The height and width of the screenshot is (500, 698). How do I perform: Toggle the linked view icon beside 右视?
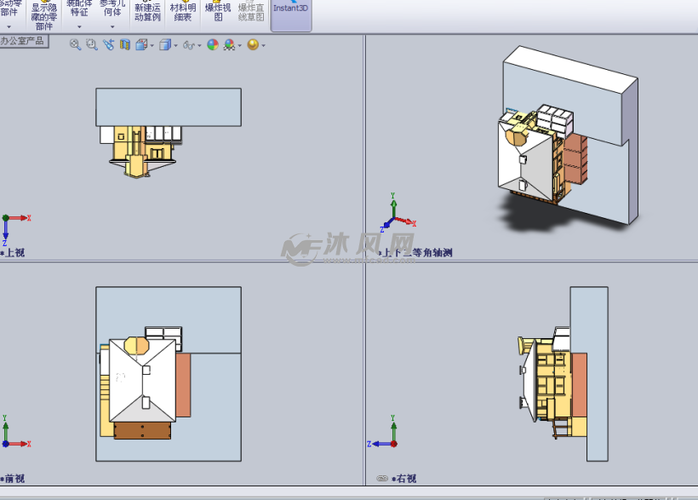(381, 479)
